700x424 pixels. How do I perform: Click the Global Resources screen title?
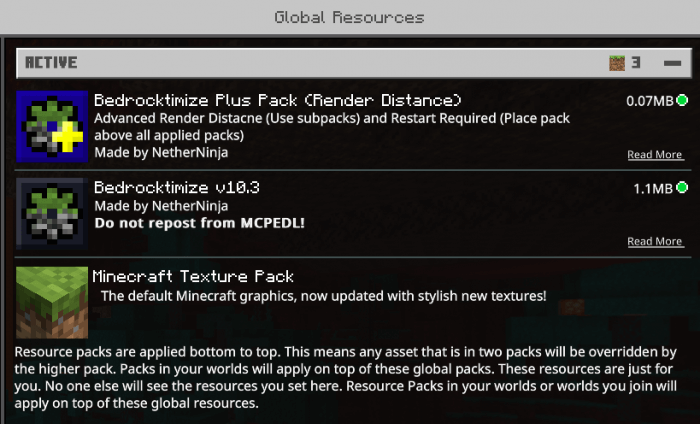349,17
